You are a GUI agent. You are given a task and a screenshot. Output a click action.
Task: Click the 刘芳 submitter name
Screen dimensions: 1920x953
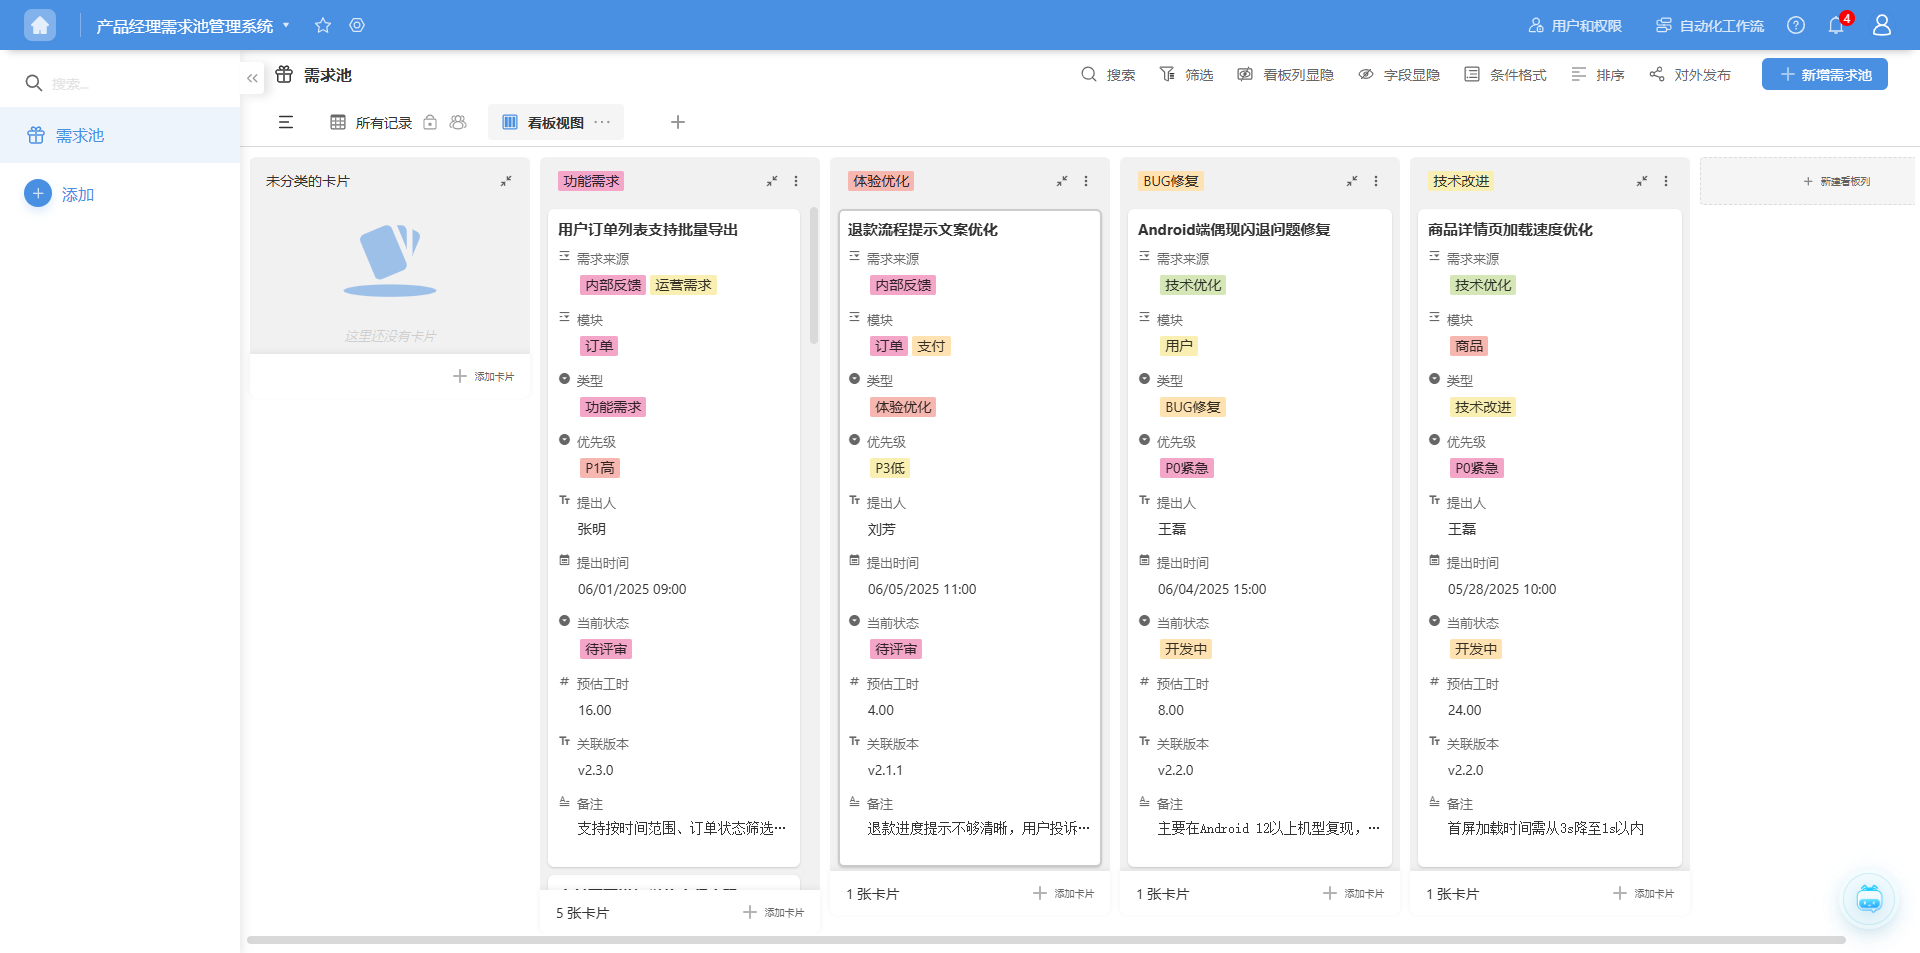[881, 529]
